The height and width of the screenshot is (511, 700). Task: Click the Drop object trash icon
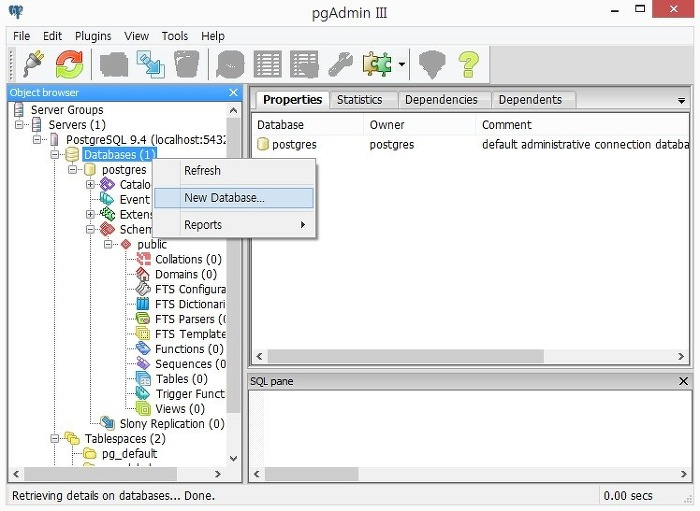[x=186, y=64]
